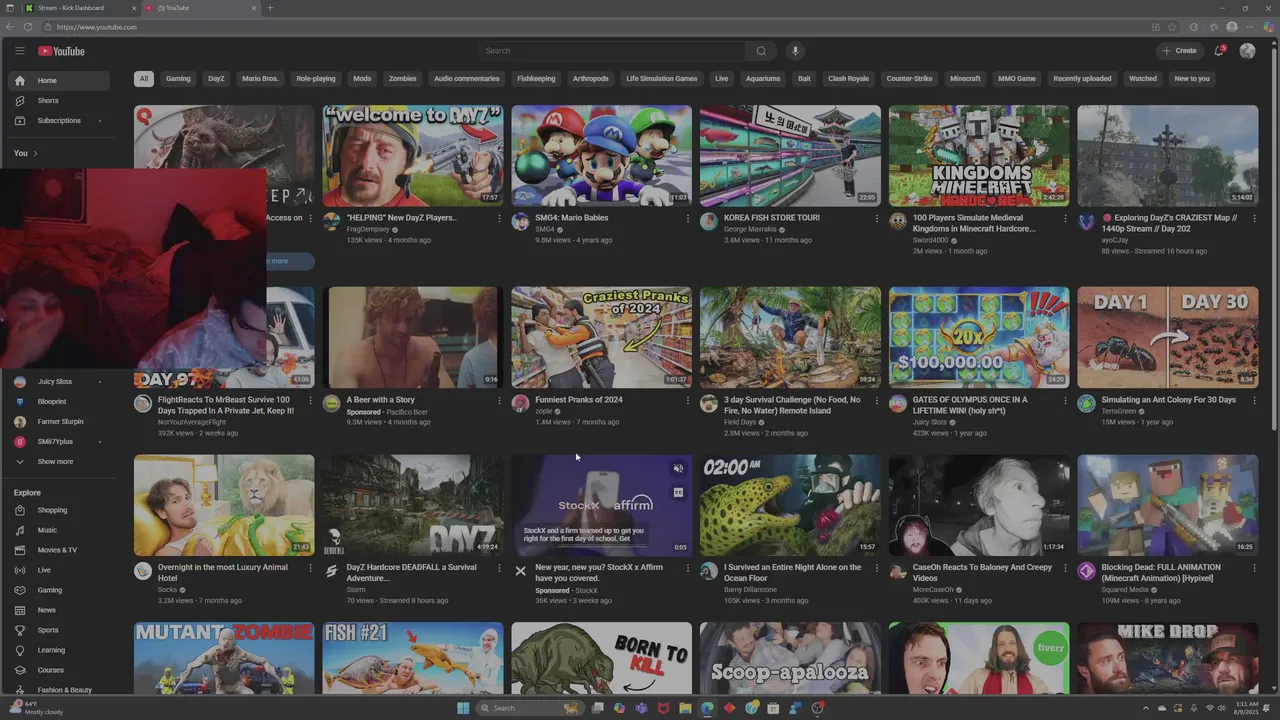Image resolution: width=1280 pixels, height=720 pixels.
Task: Expand the You section chevron
Action: coord(35,153)
